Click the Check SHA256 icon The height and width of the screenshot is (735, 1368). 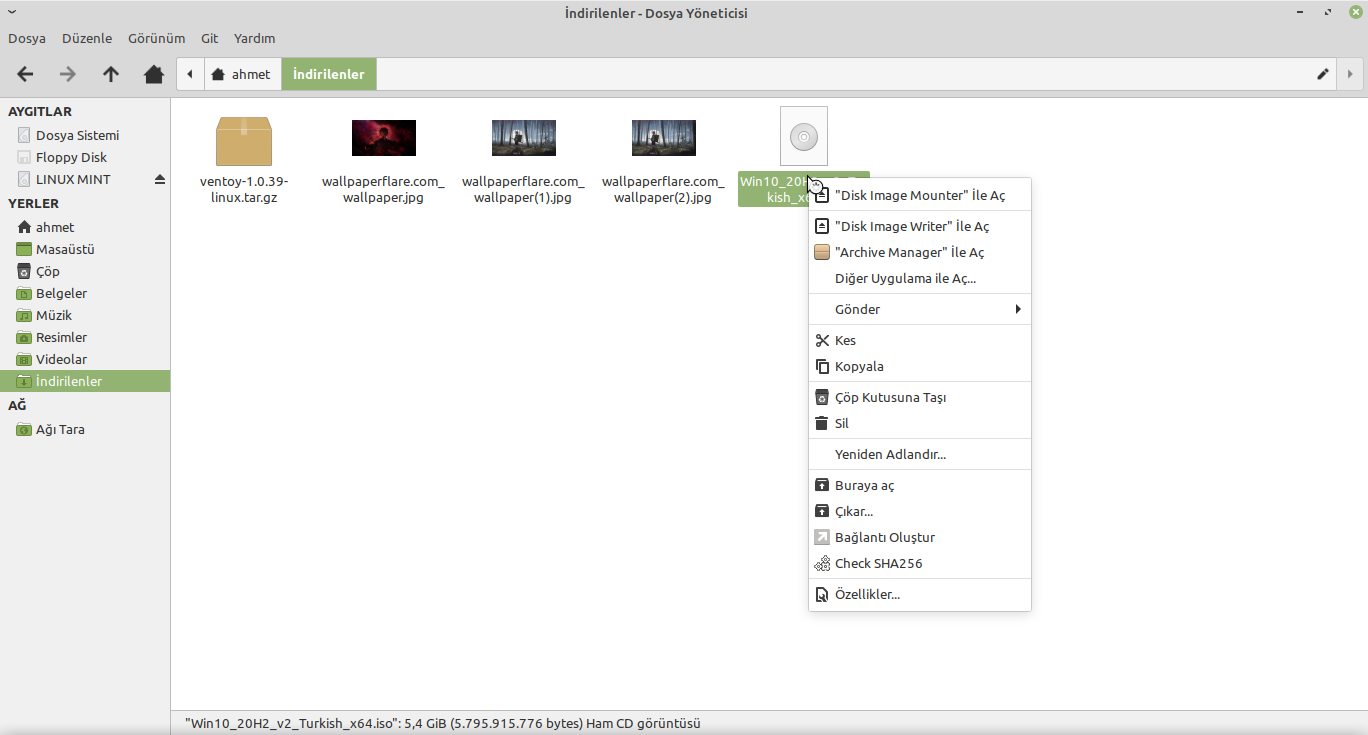pyautogui.click(x=822, y=564)
